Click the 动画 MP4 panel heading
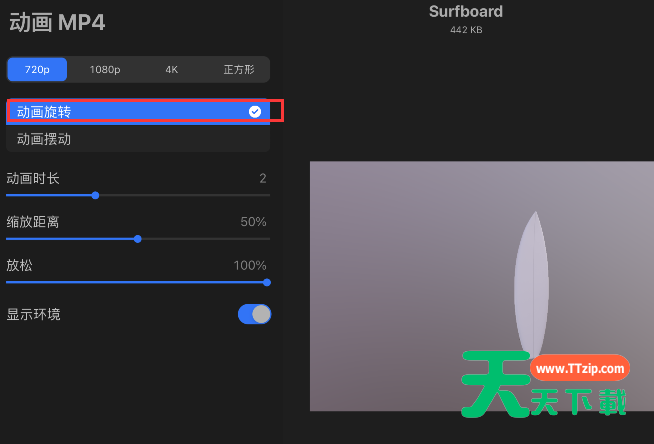 (x=57, y=22)
